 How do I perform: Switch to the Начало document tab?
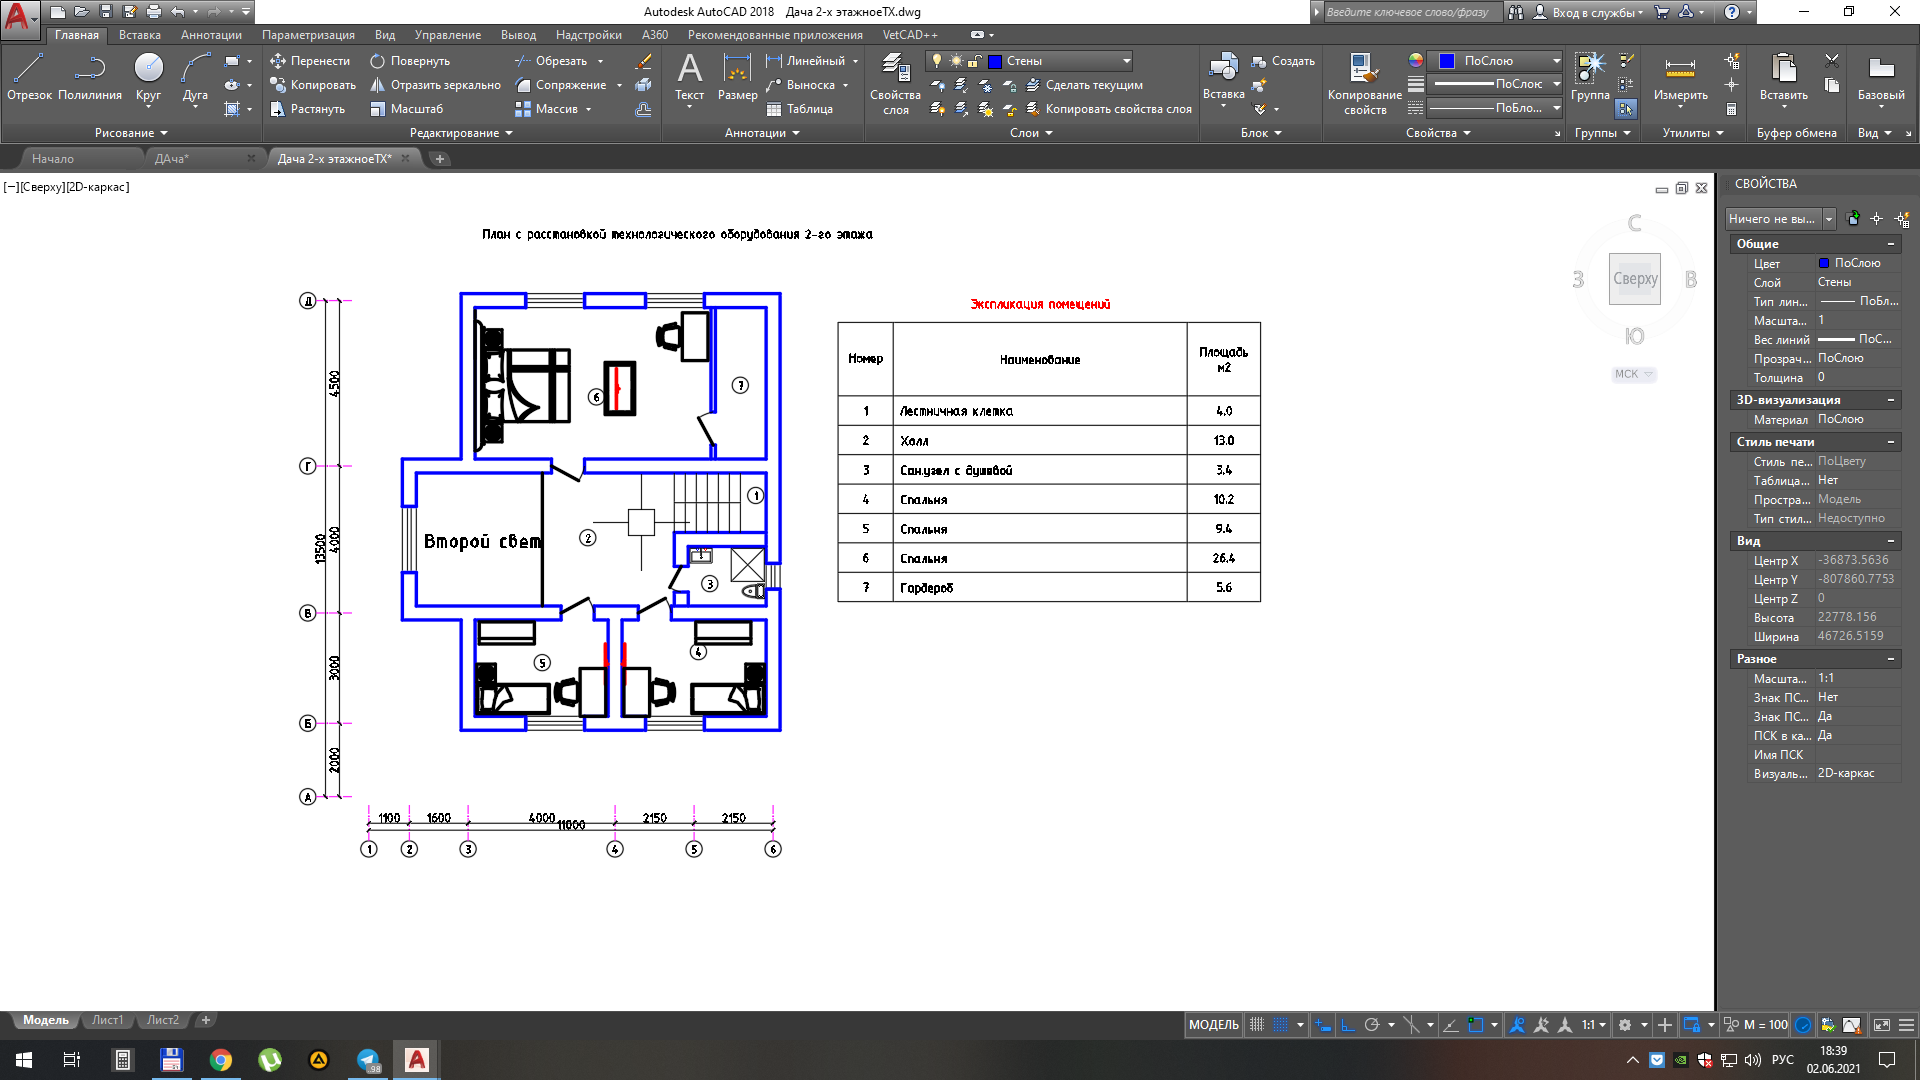(53, 159)
